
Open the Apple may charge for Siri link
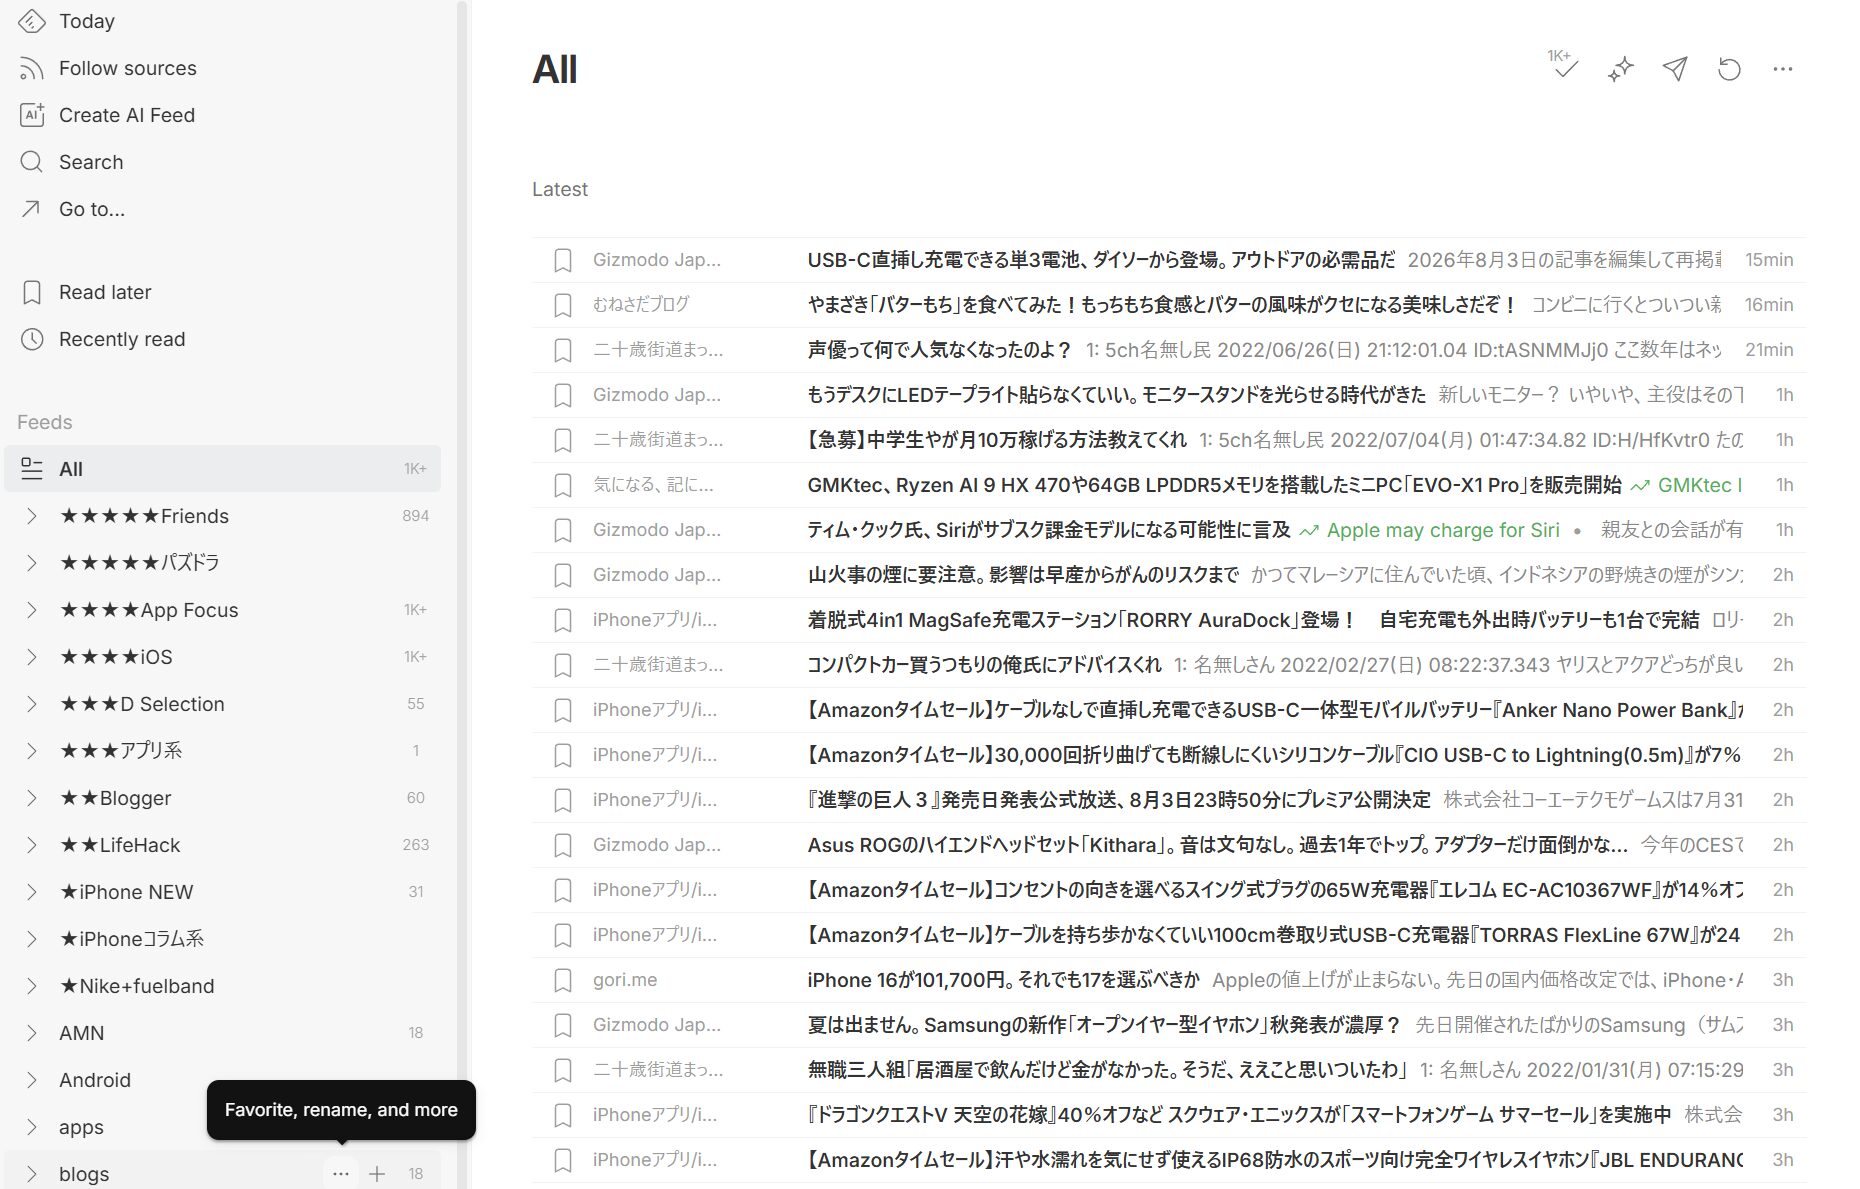pyautogui.click(x=1443, y=530)
